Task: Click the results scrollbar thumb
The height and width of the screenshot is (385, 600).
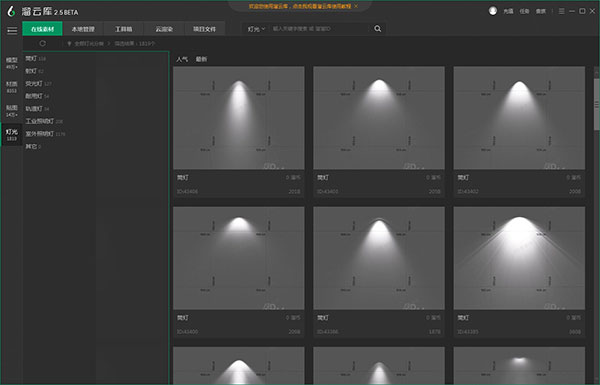Action: (597, 104)
